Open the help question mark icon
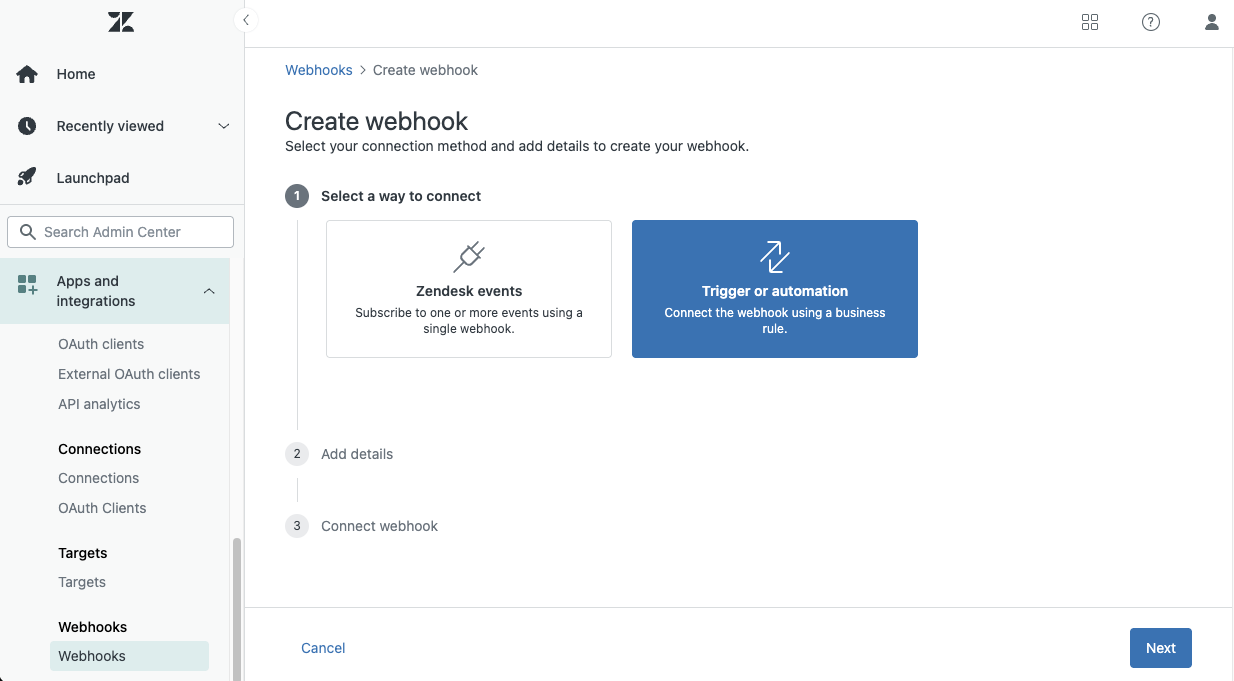Screen dimensions: 1234x681 point(1151,22)
